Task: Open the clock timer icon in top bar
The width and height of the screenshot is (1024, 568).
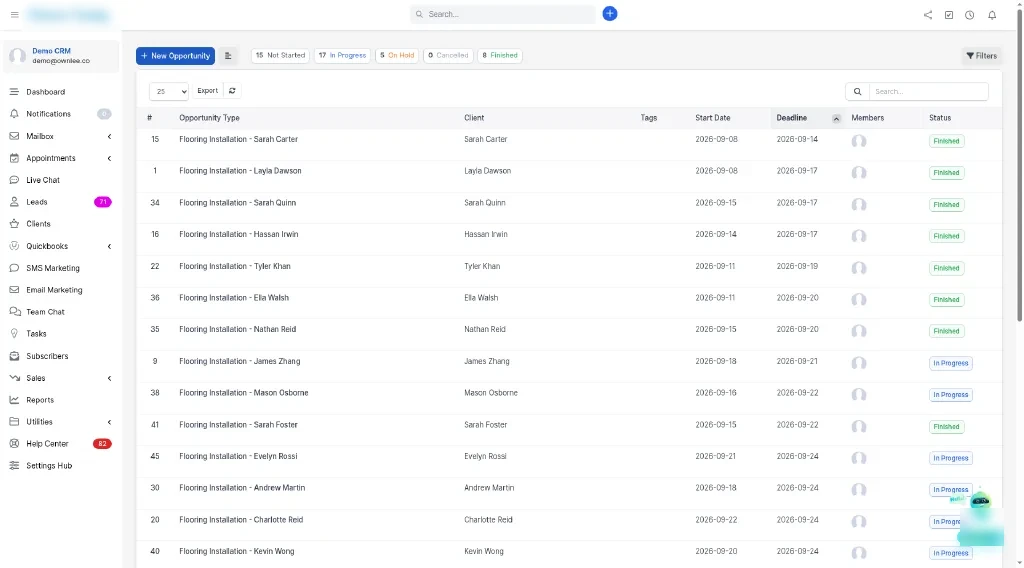Action: (969, 15)
